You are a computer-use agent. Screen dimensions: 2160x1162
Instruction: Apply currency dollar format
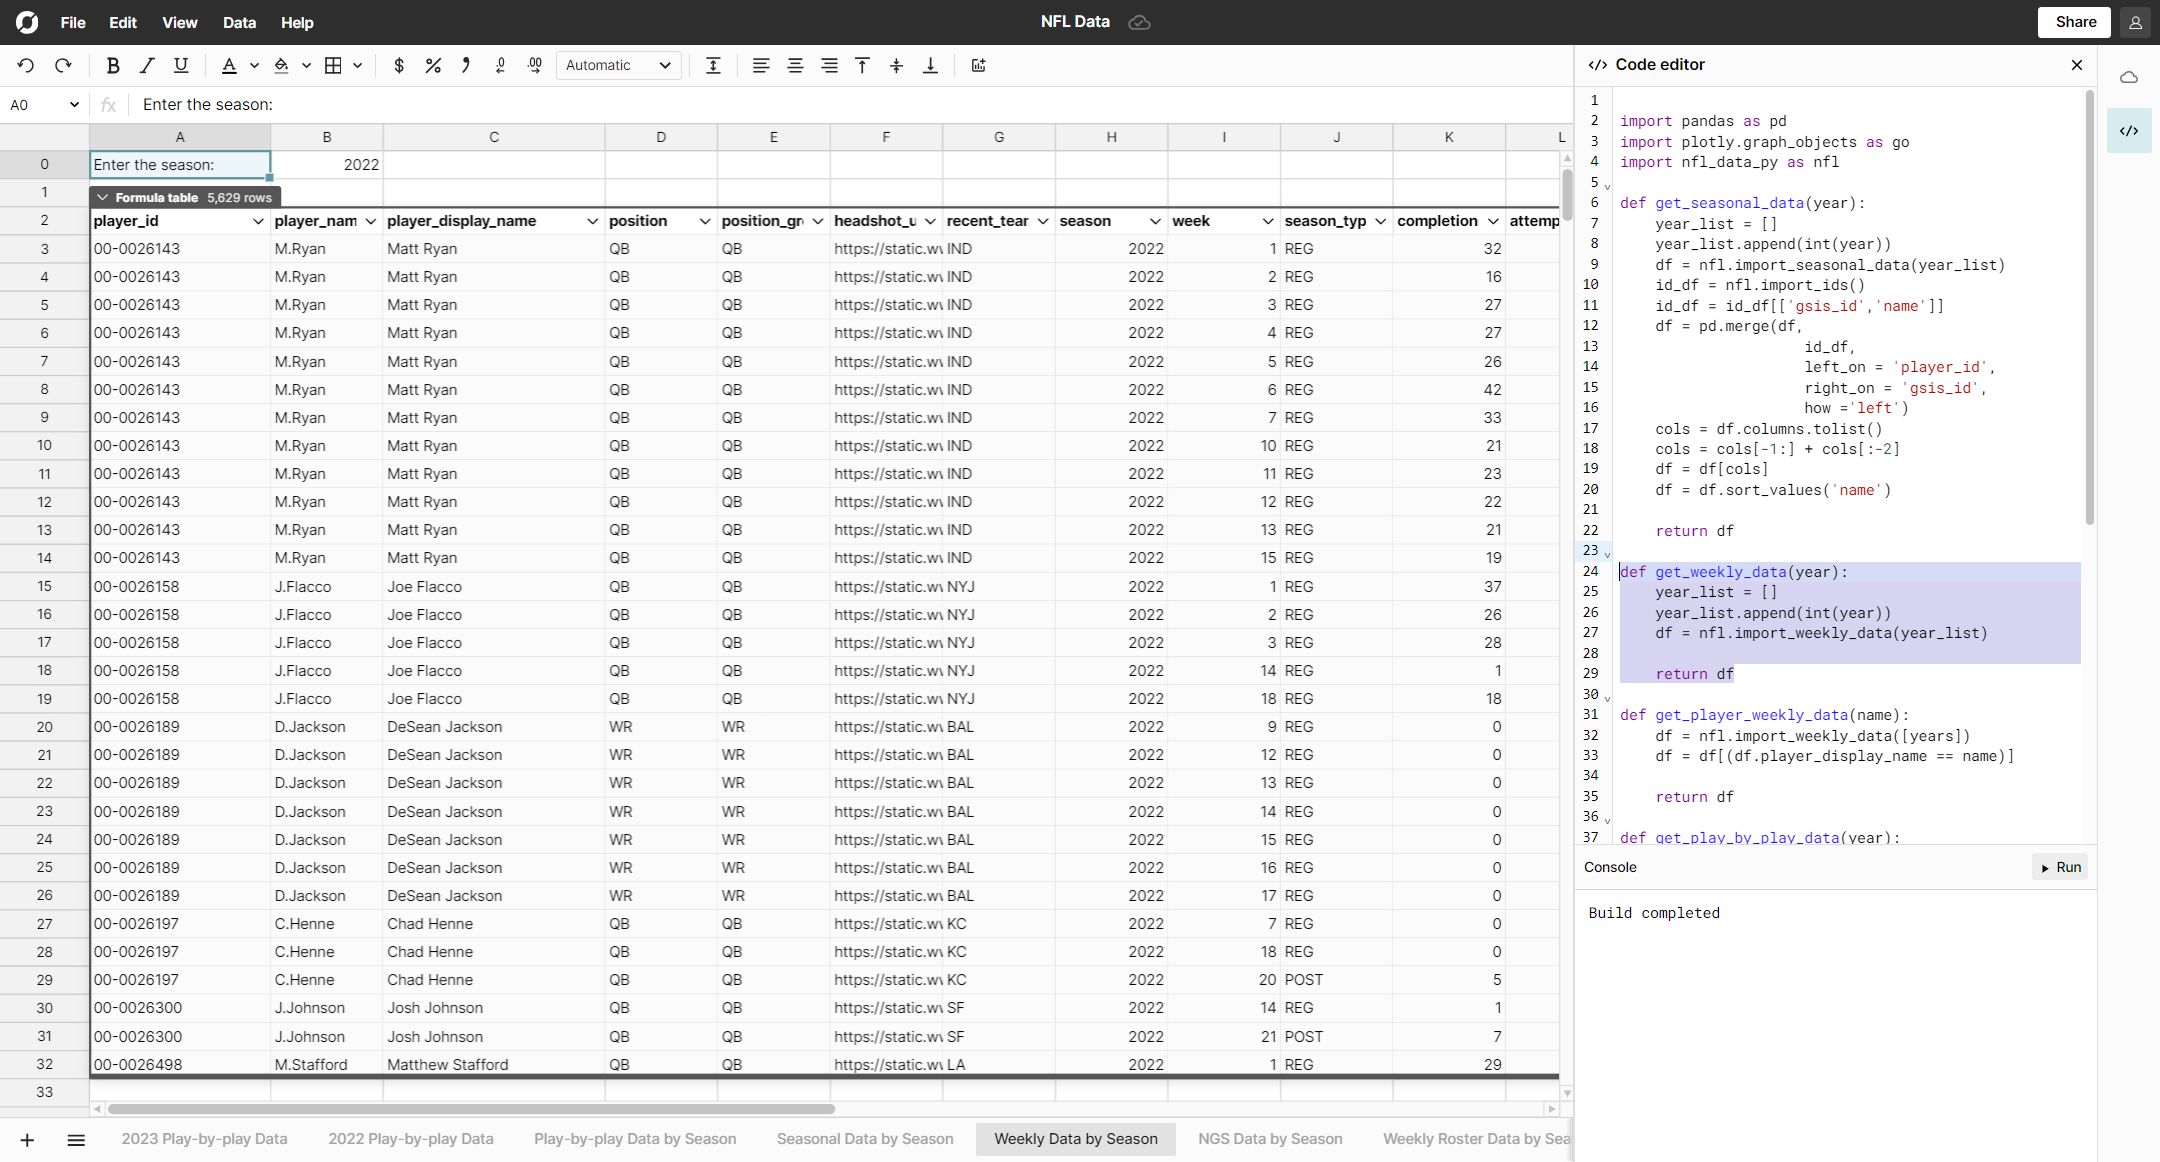399,65
